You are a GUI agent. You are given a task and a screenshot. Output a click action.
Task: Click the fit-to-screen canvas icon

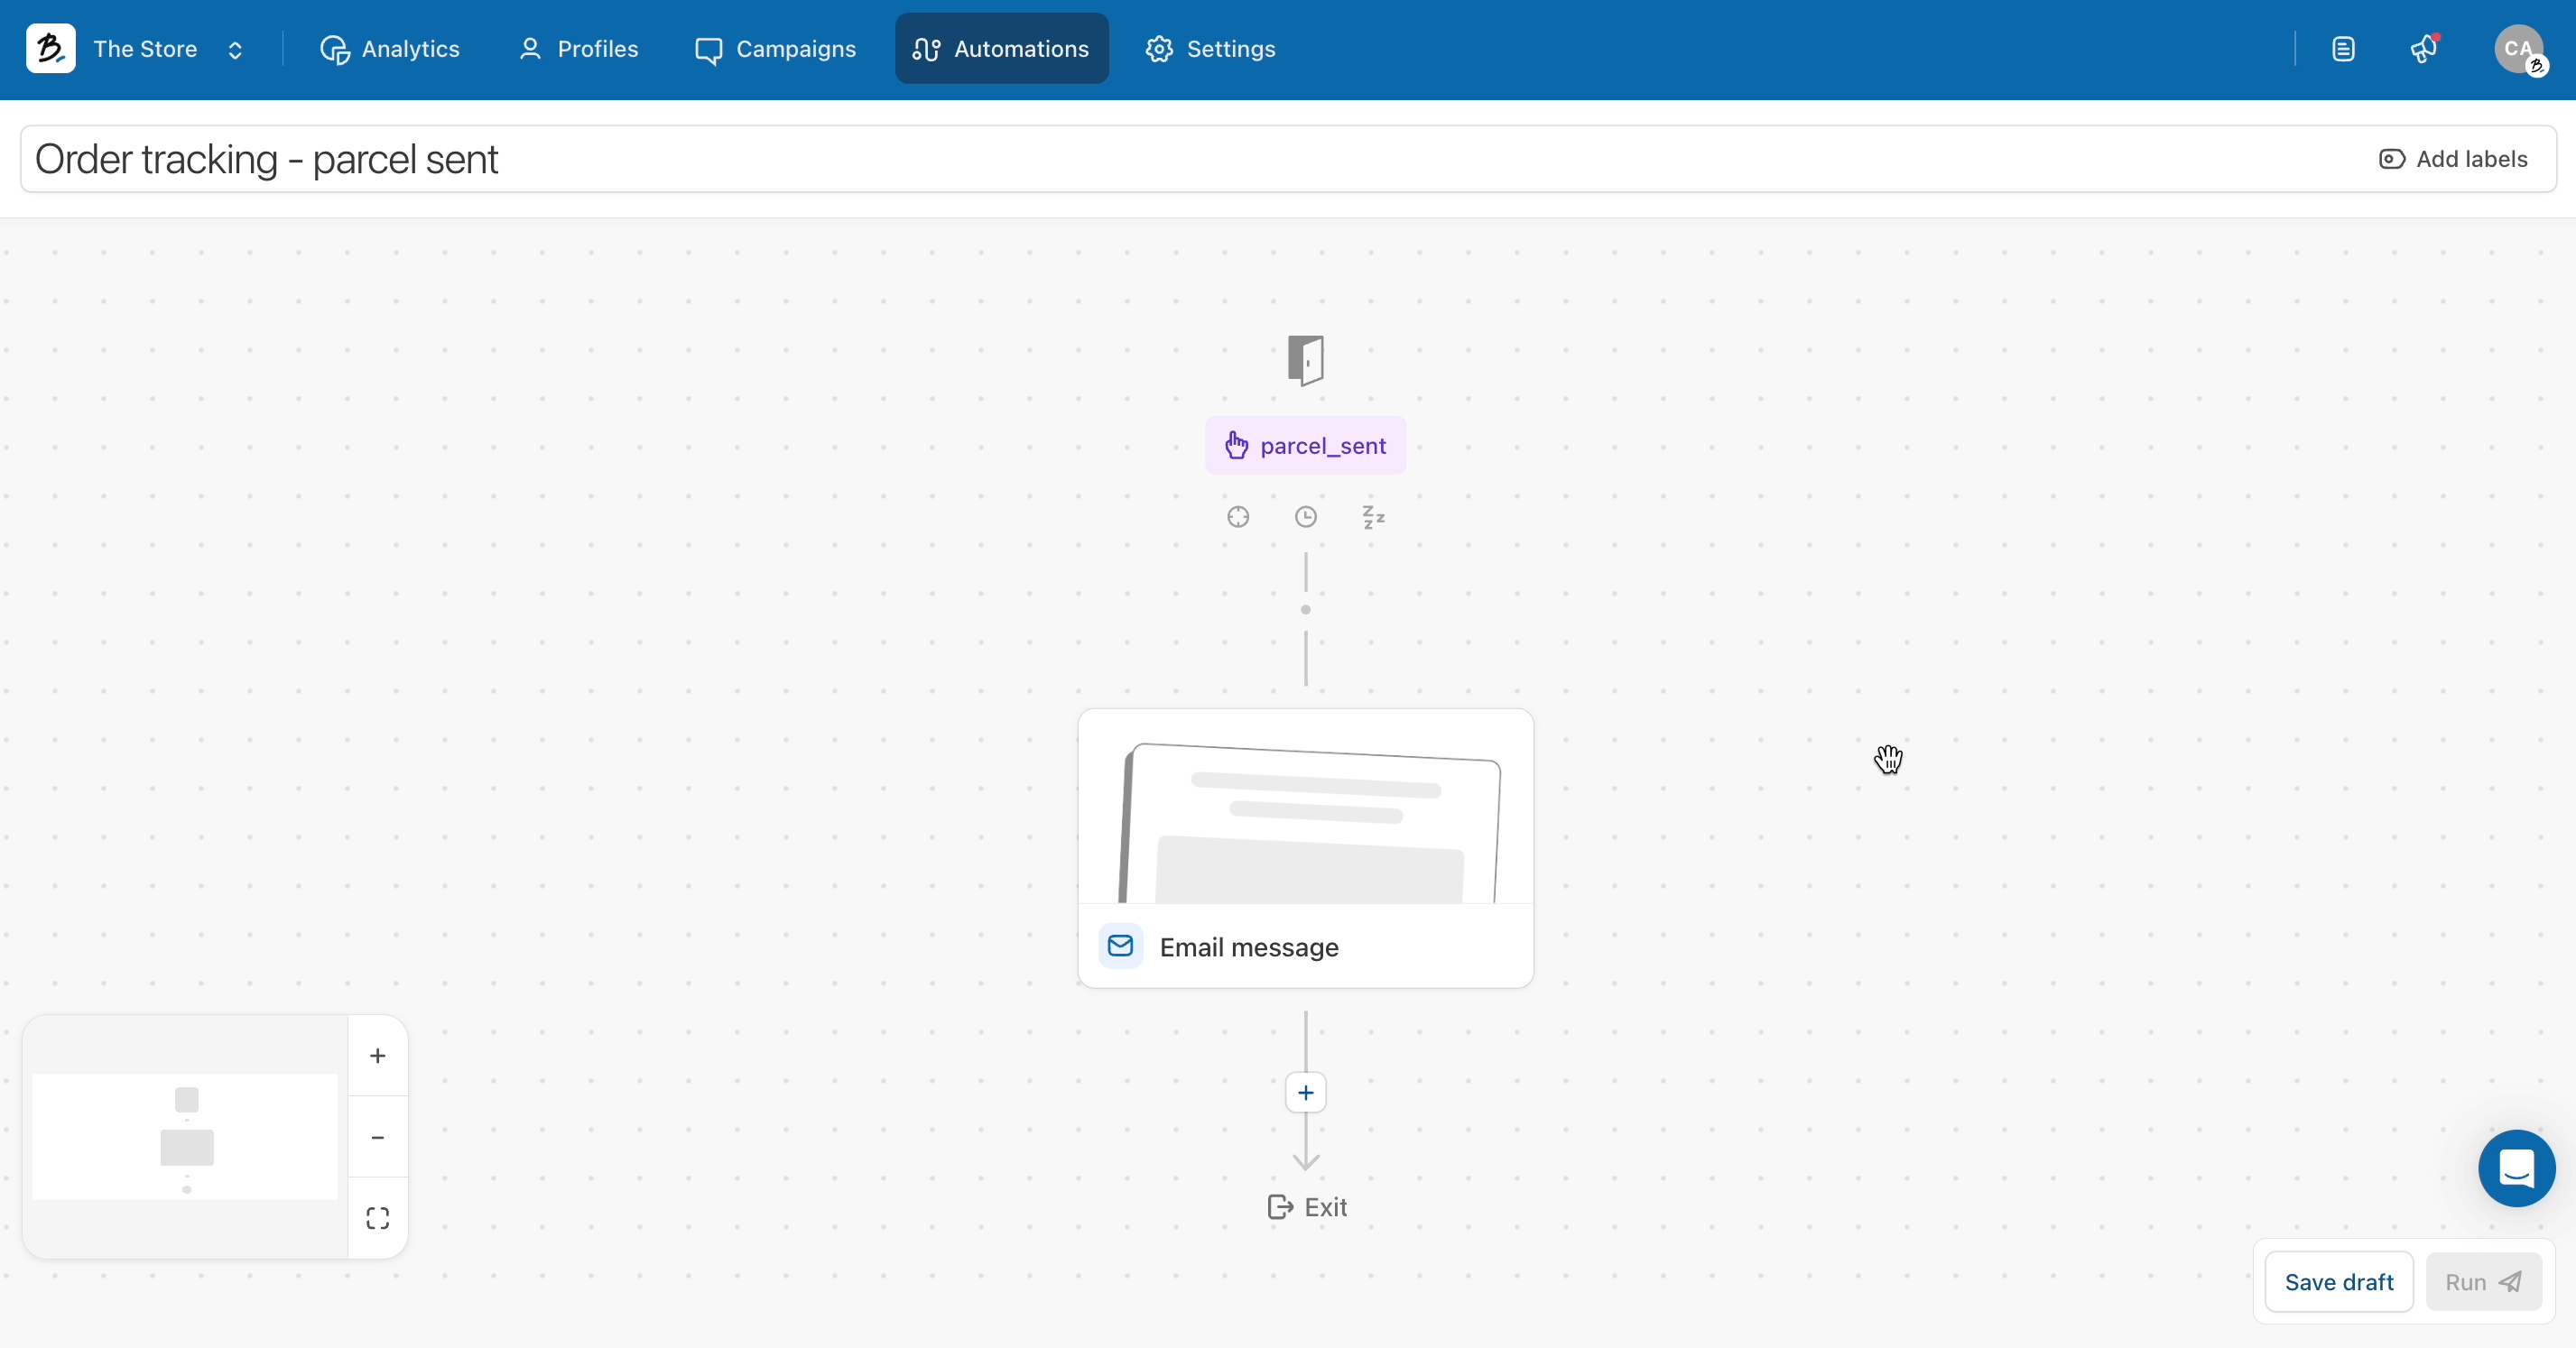[x=377, y=1218]
